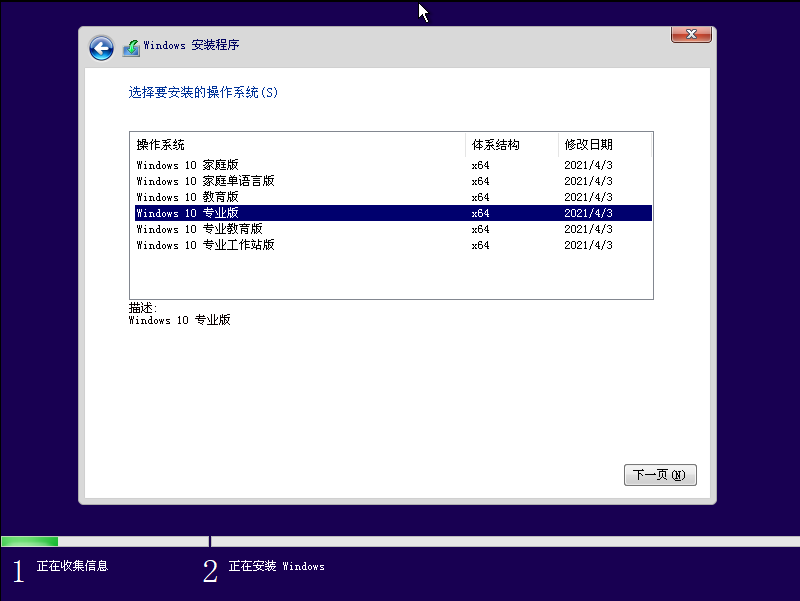Screen dimensions: 800x601
Task: Click the 体系结构 column header
Action: coord(494,144)
